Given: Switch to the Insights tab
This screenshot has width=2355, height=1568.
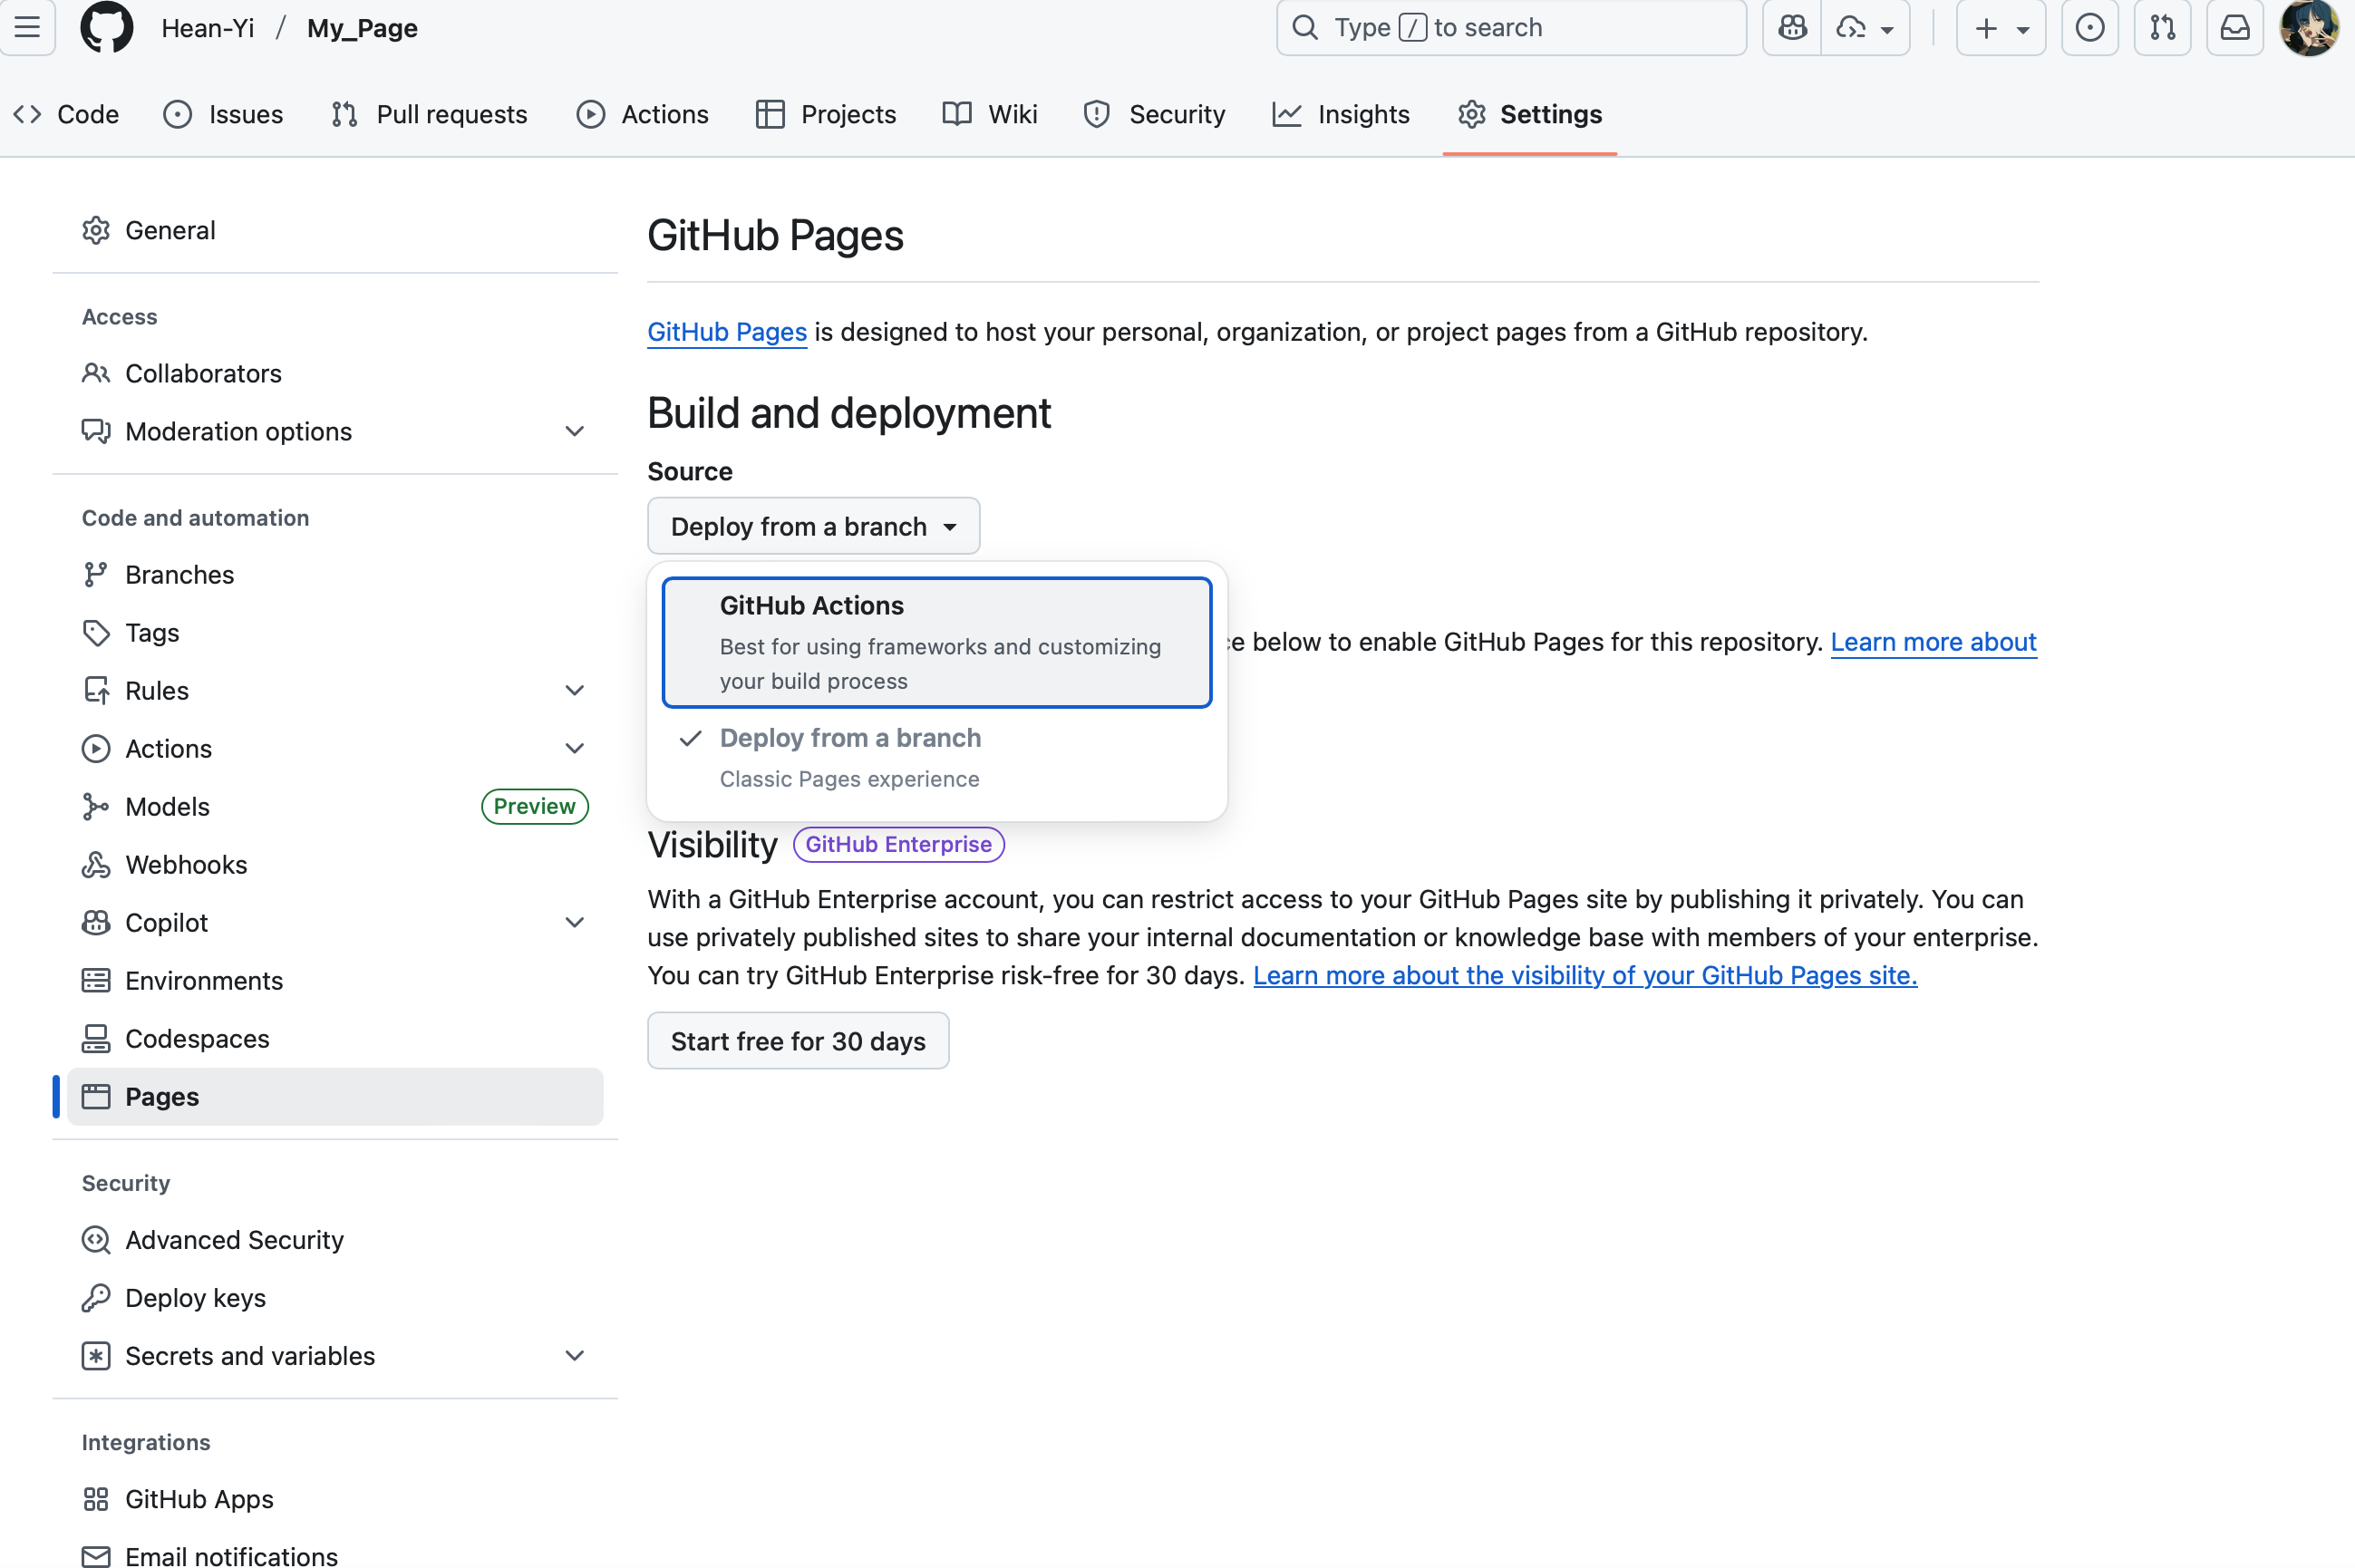Looking at the screenshot, I should pos(1341,114).
